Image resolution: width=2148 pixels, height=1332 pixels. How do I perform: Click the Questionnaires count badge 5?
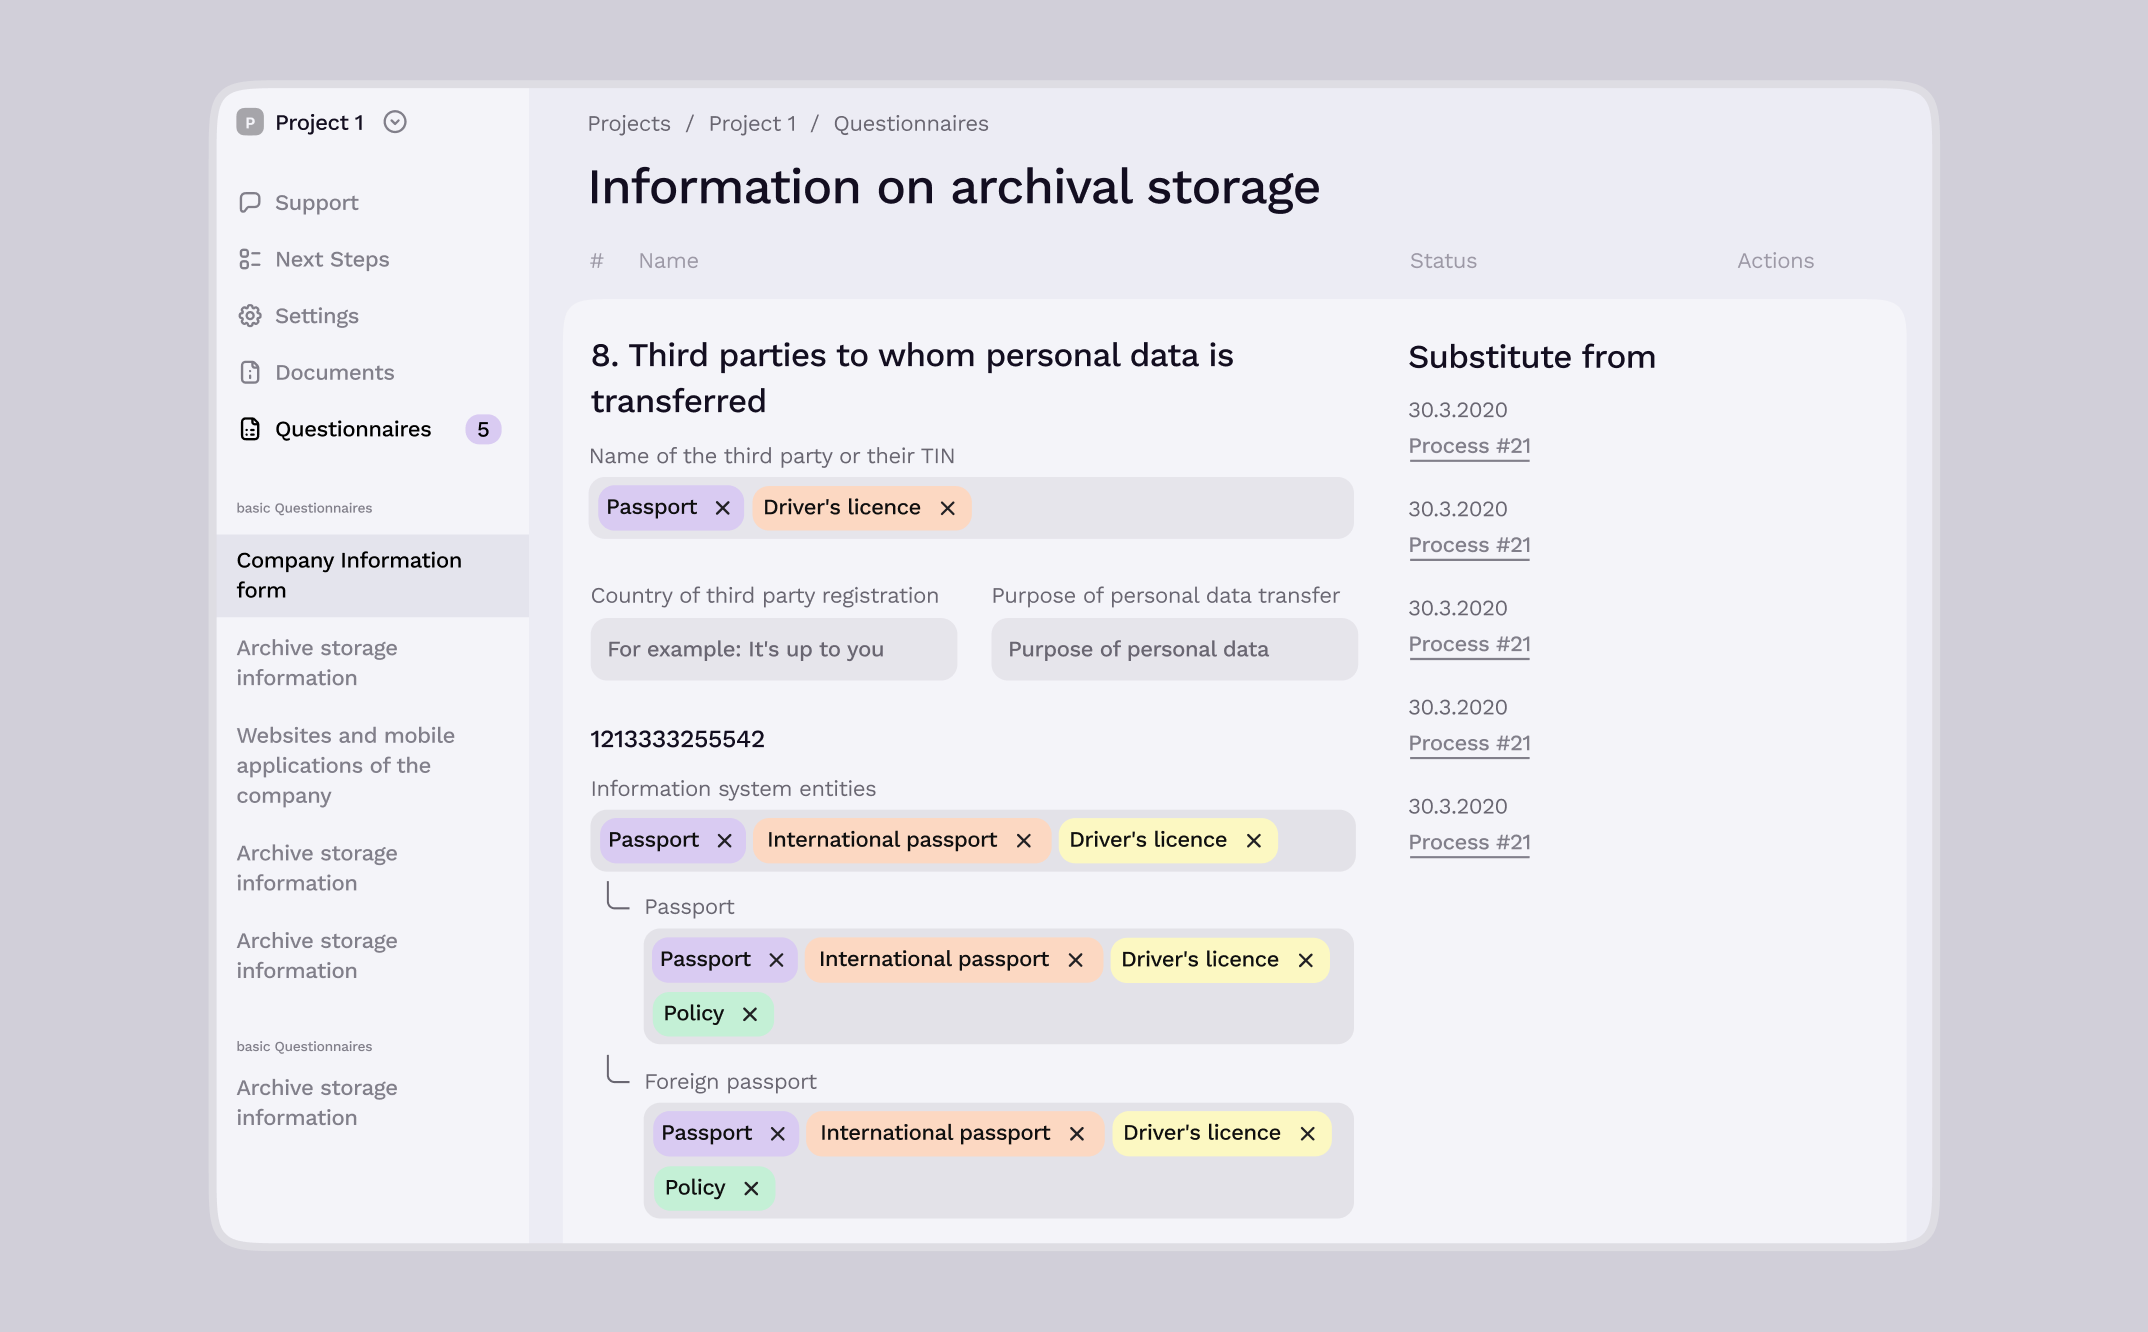[x=483, y=429]
